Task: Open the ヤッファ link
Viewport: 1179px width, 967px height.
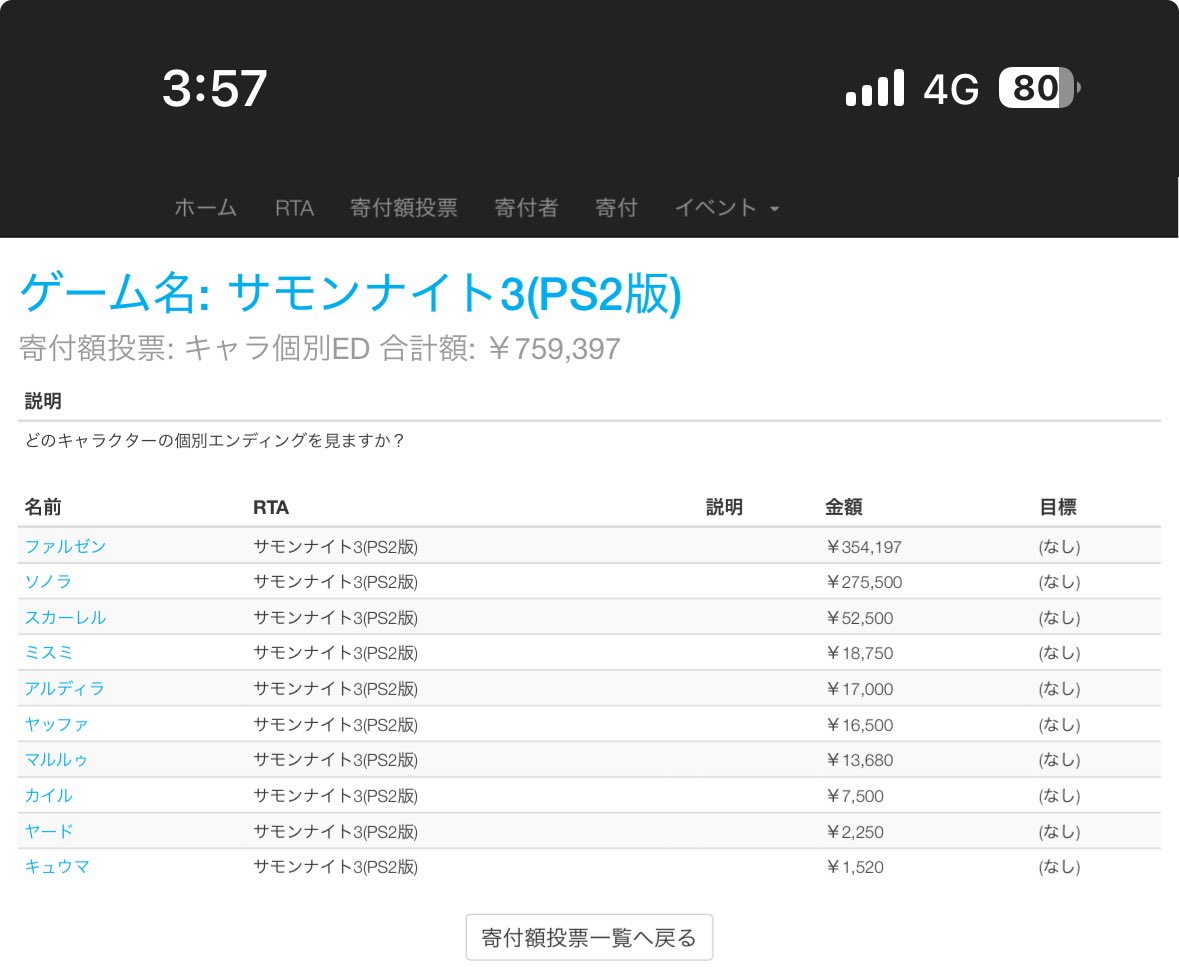Action: [56, 725]
